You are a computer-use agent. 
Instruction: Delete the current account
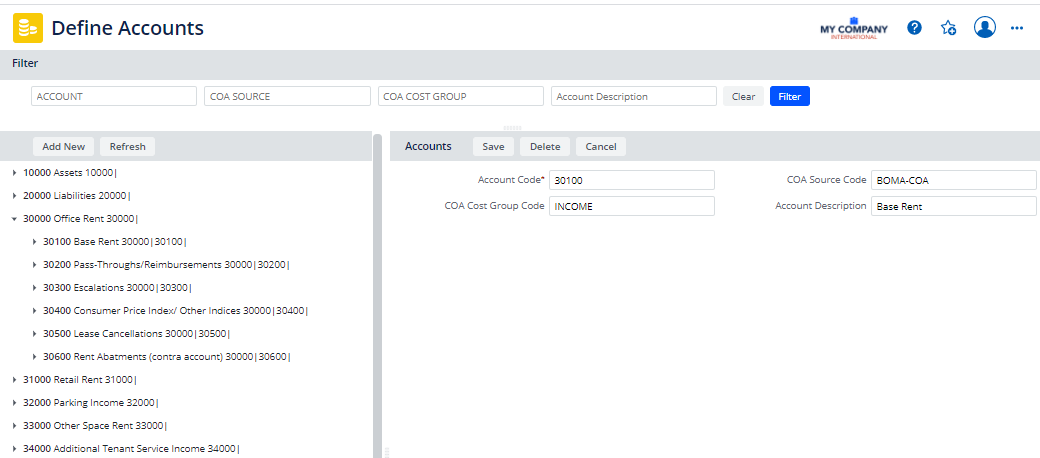tap(545, 147)
